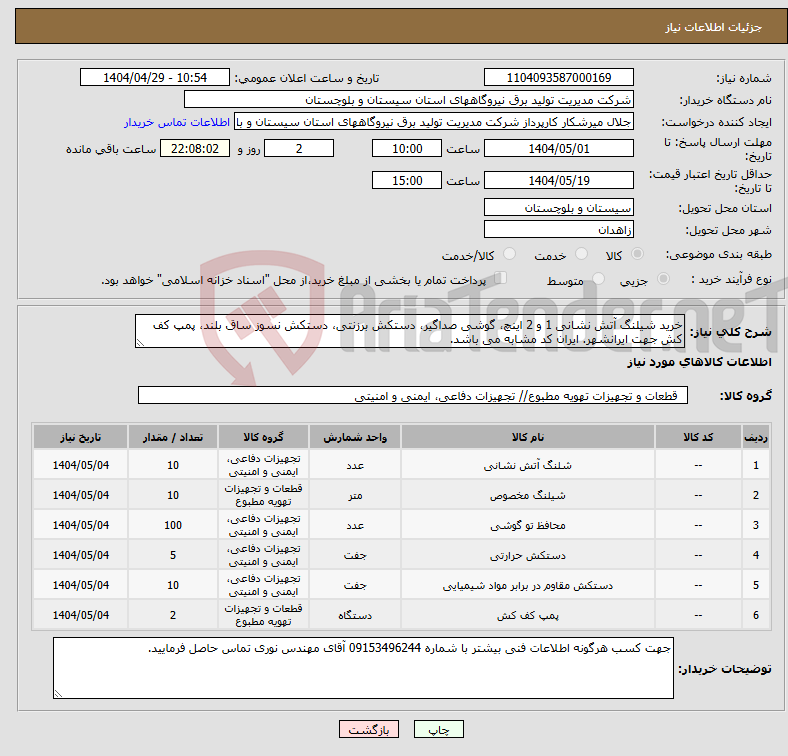The height and width of the screenshot is (756, 788).
Task: Click the تعداد / مقدار column header
Action: 173,437
